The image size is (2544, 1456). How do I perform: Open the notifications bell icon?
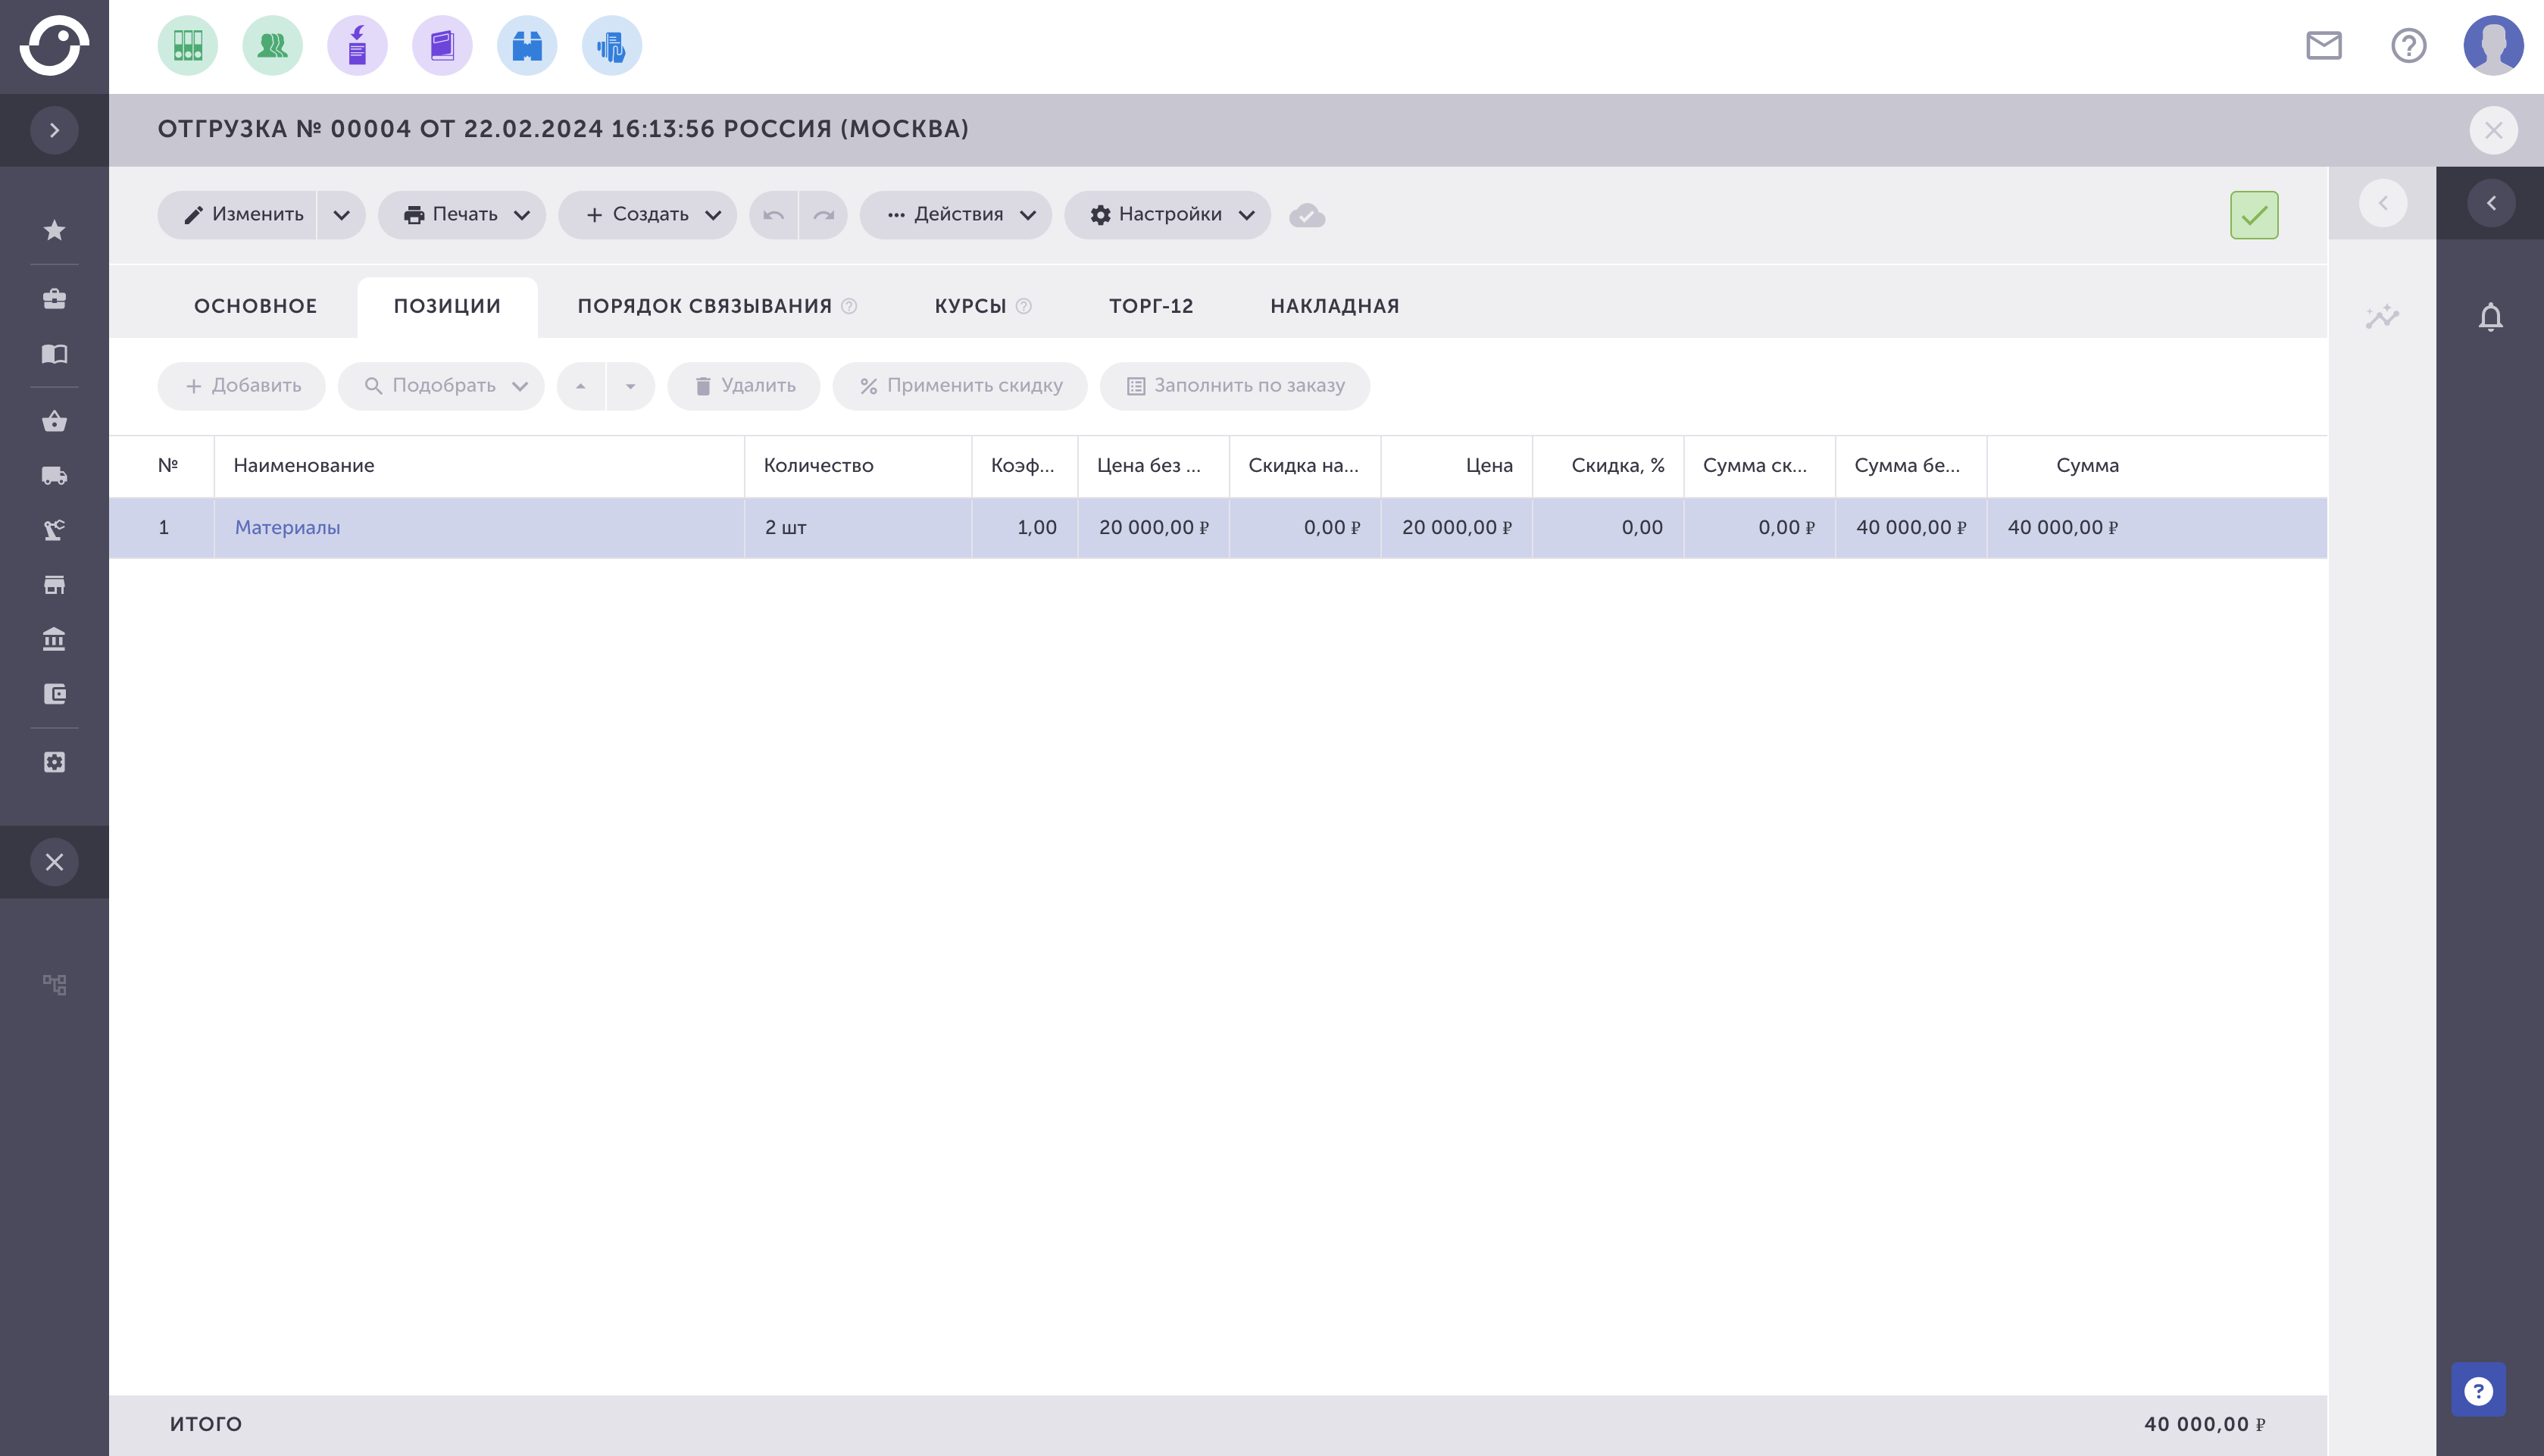[x=2491, y=317]
